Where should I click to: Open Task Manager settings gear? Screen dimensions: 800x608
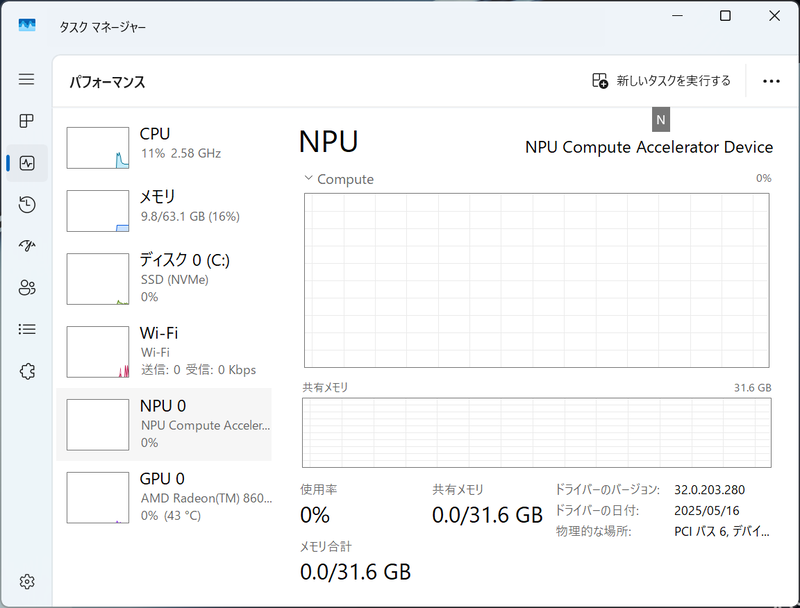coord(27,581)
